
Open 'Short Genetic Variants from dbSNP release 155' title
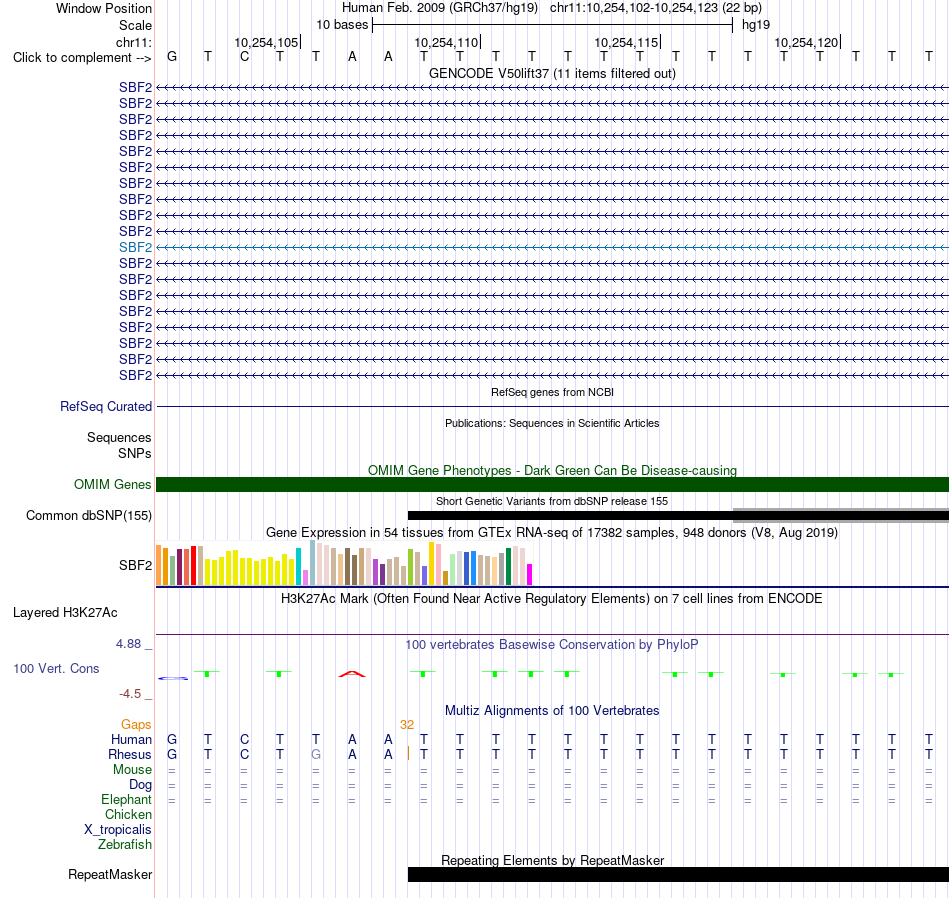tap(552, 501)
